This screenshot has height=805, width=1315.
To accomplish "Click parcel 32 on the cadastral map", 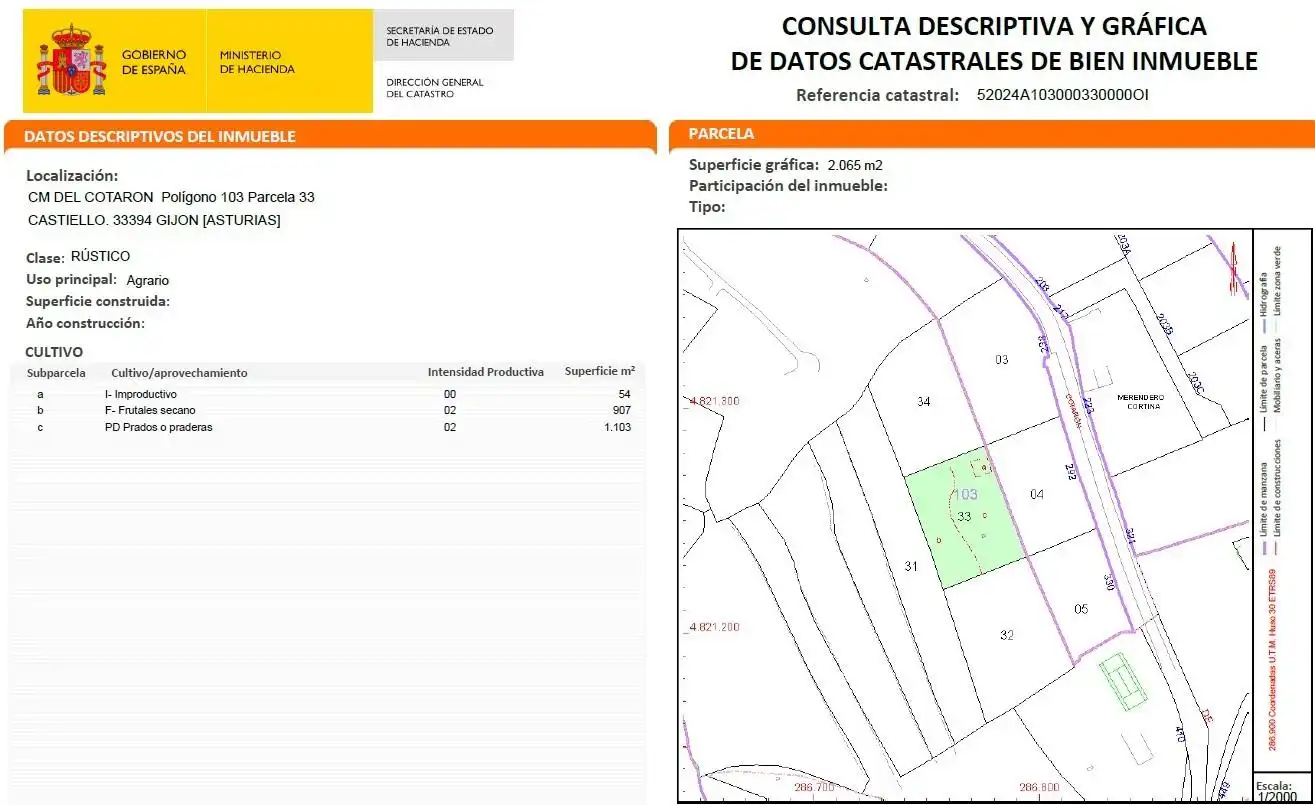I will [x=1007, y=634].
